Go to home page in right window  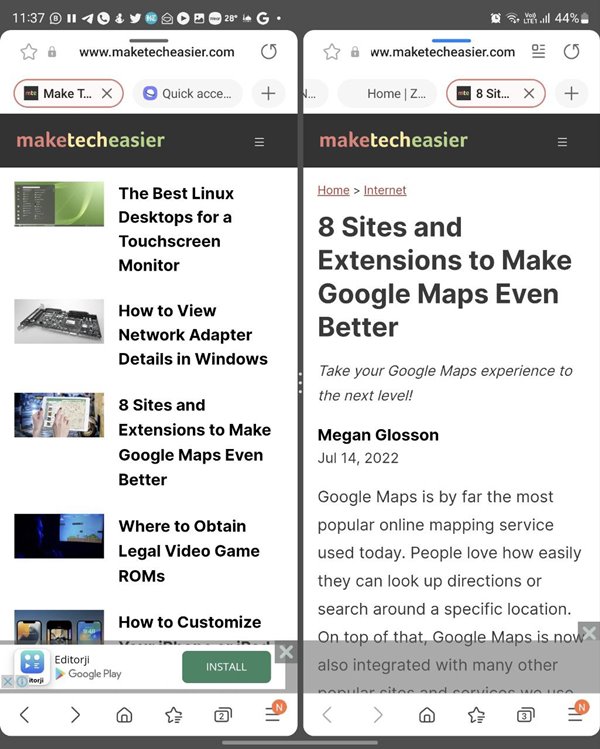click(427, 715)
